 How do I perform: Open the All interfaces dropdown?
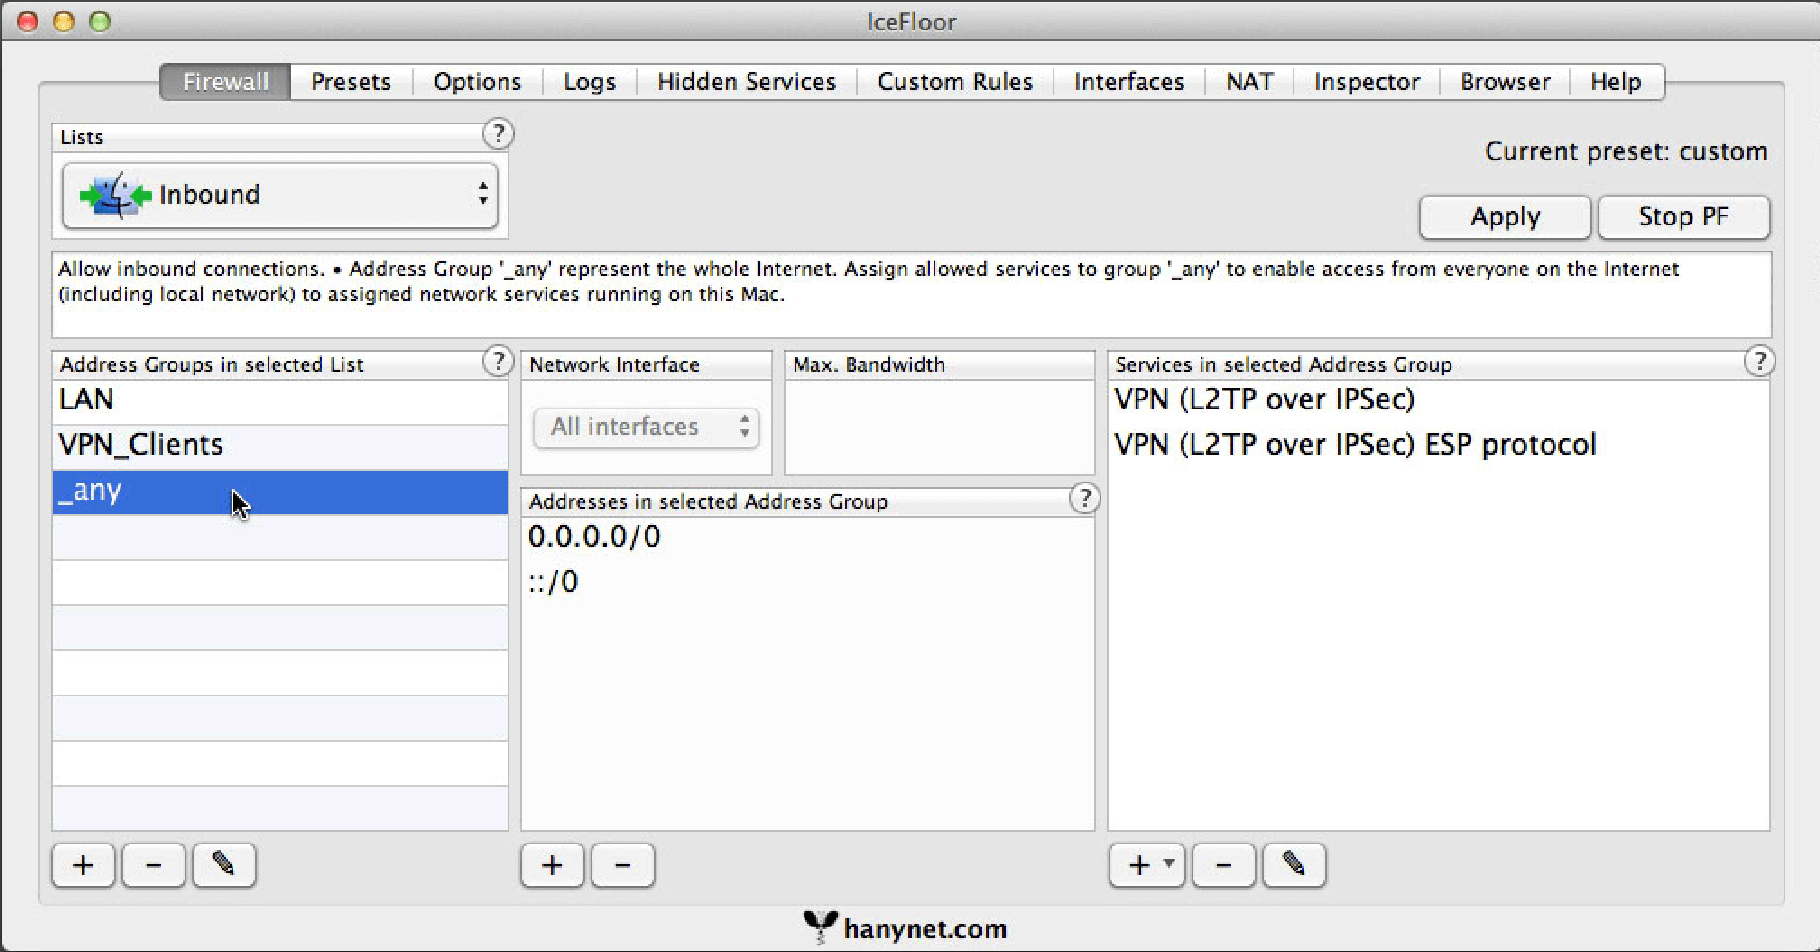coord(646,427)
